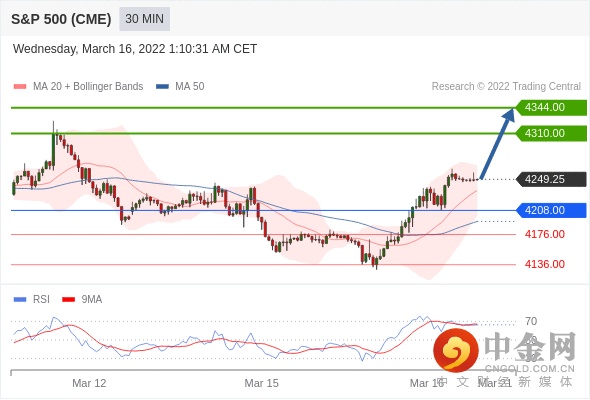Select the 30 MIN timeframe button
Screen dimensions: 590x400
[144, 19]
